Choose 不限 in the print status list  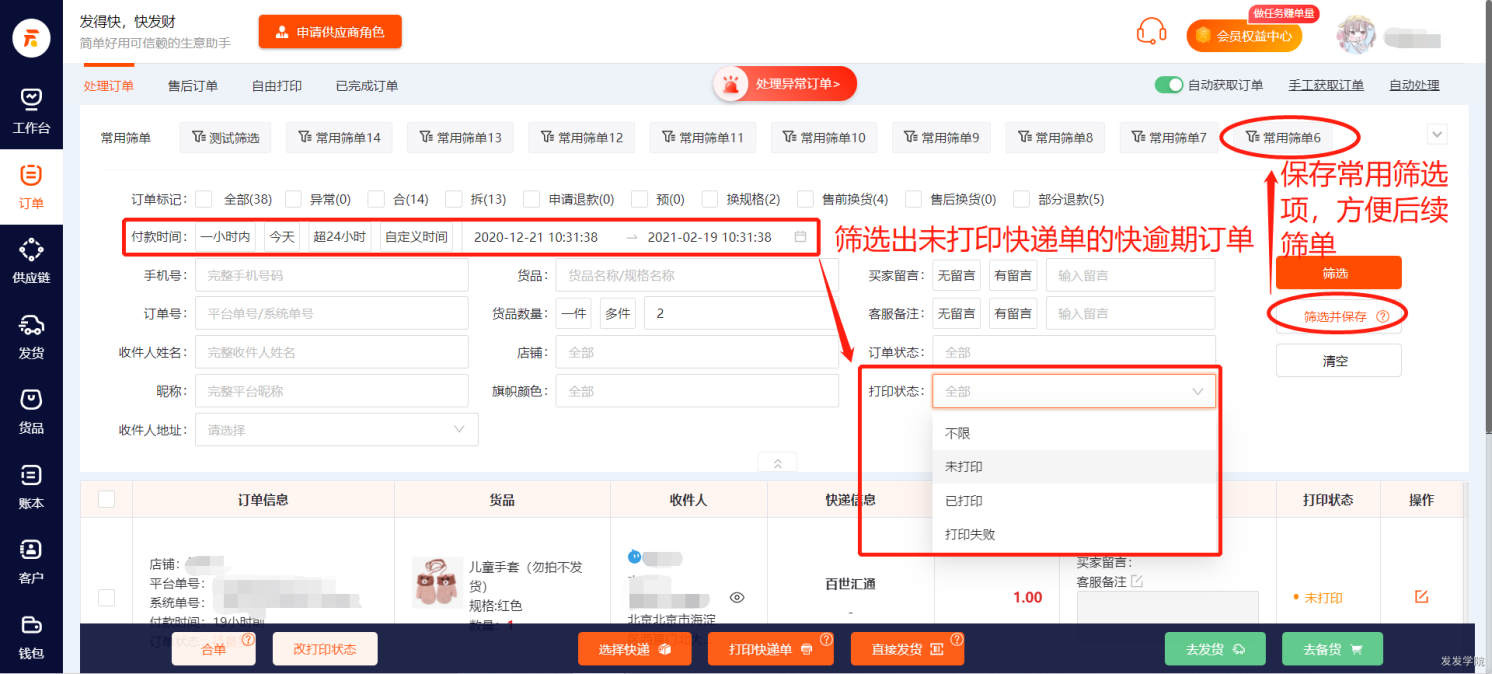point(1075,433)
